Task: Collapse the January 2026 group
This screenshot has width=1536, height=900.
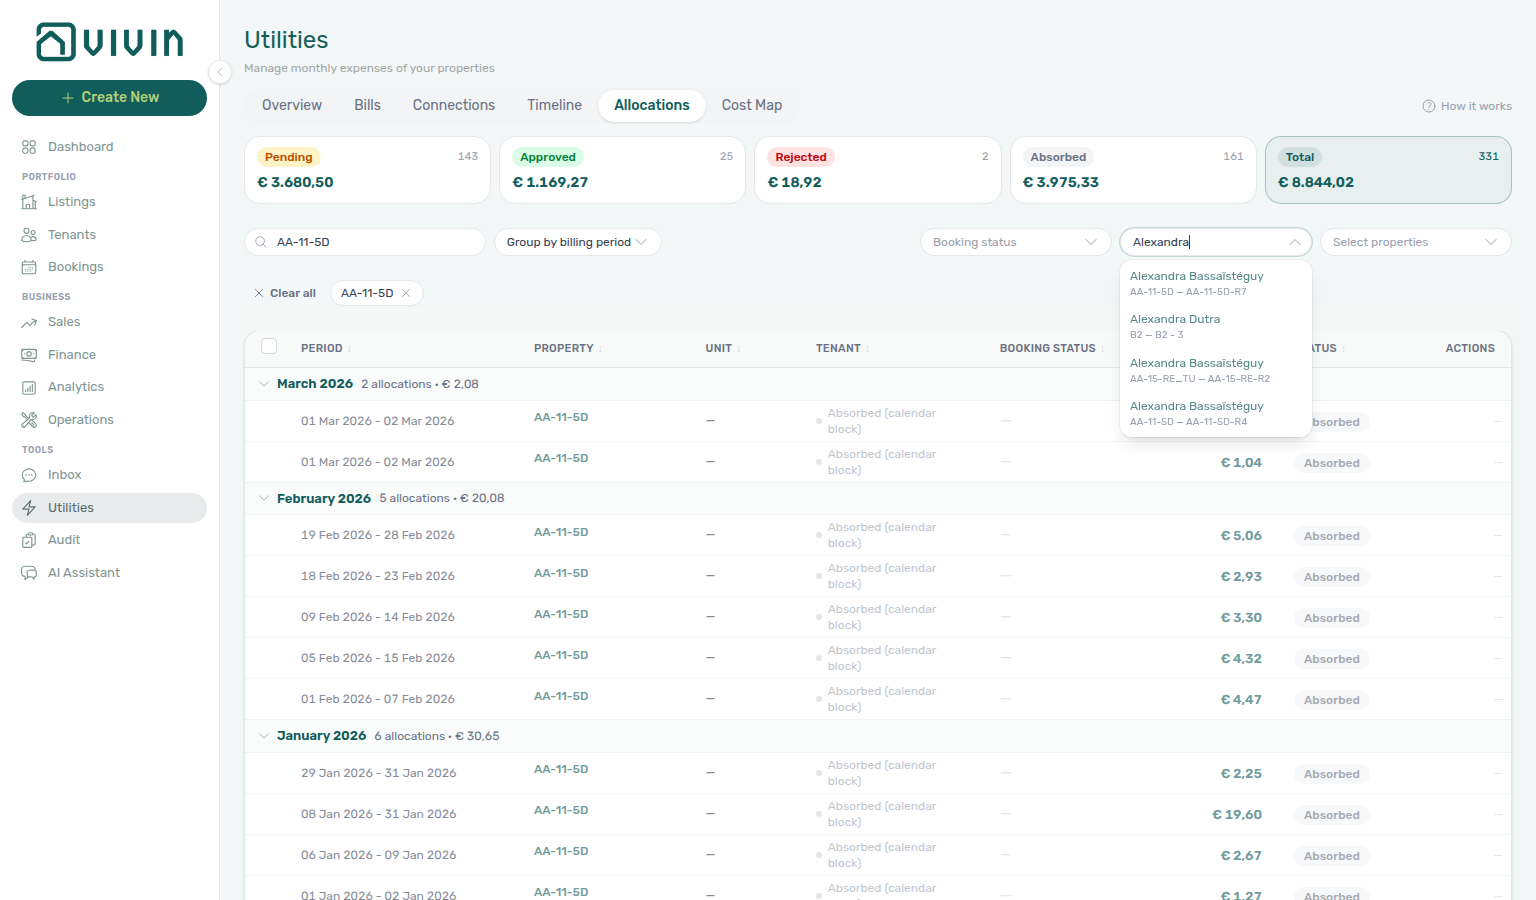Action: 264,736
